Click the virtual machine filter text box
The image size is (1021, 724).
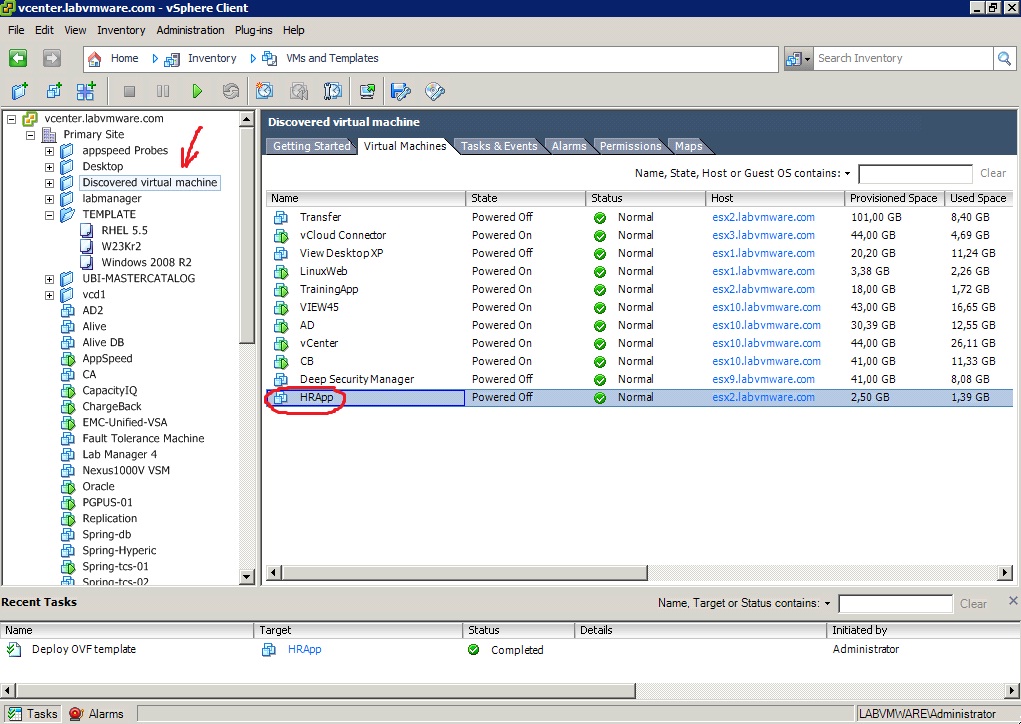[915, 174]
